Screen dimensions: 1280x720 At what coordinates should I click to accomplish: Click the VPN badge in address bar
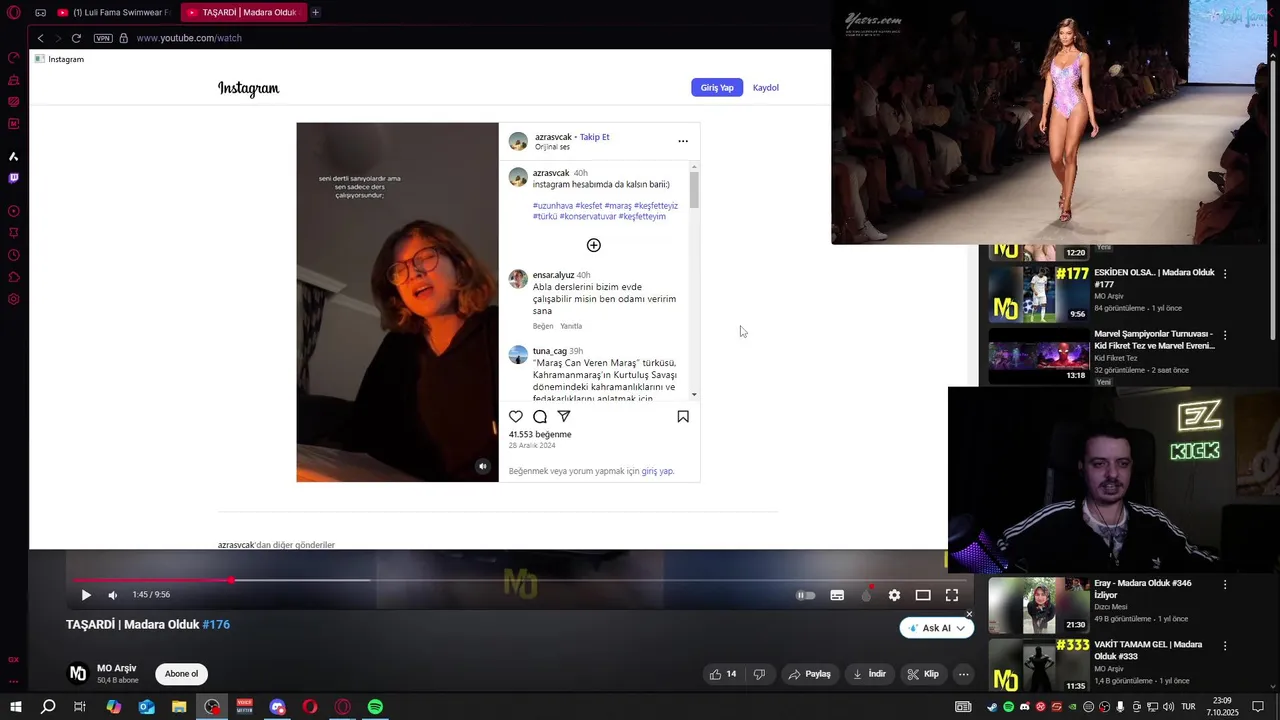(x=103, y=38)
